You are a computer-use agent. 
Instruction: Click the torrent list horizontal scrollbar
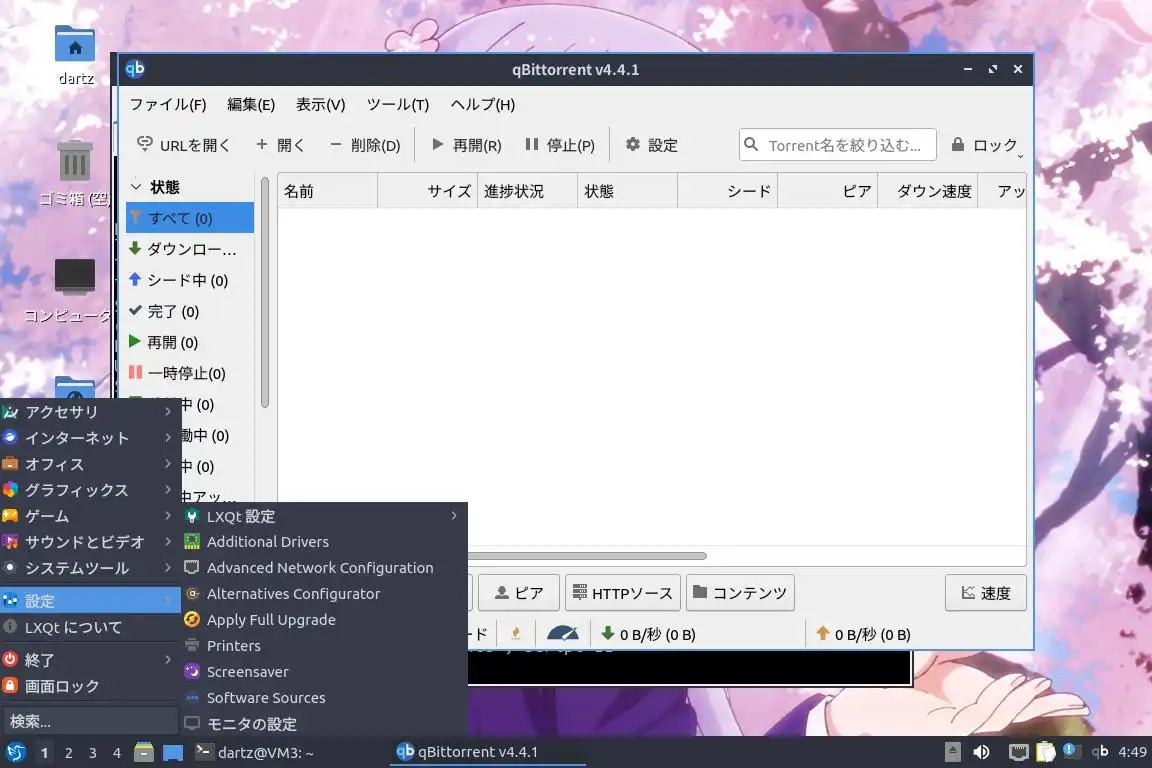click(586, 556)
